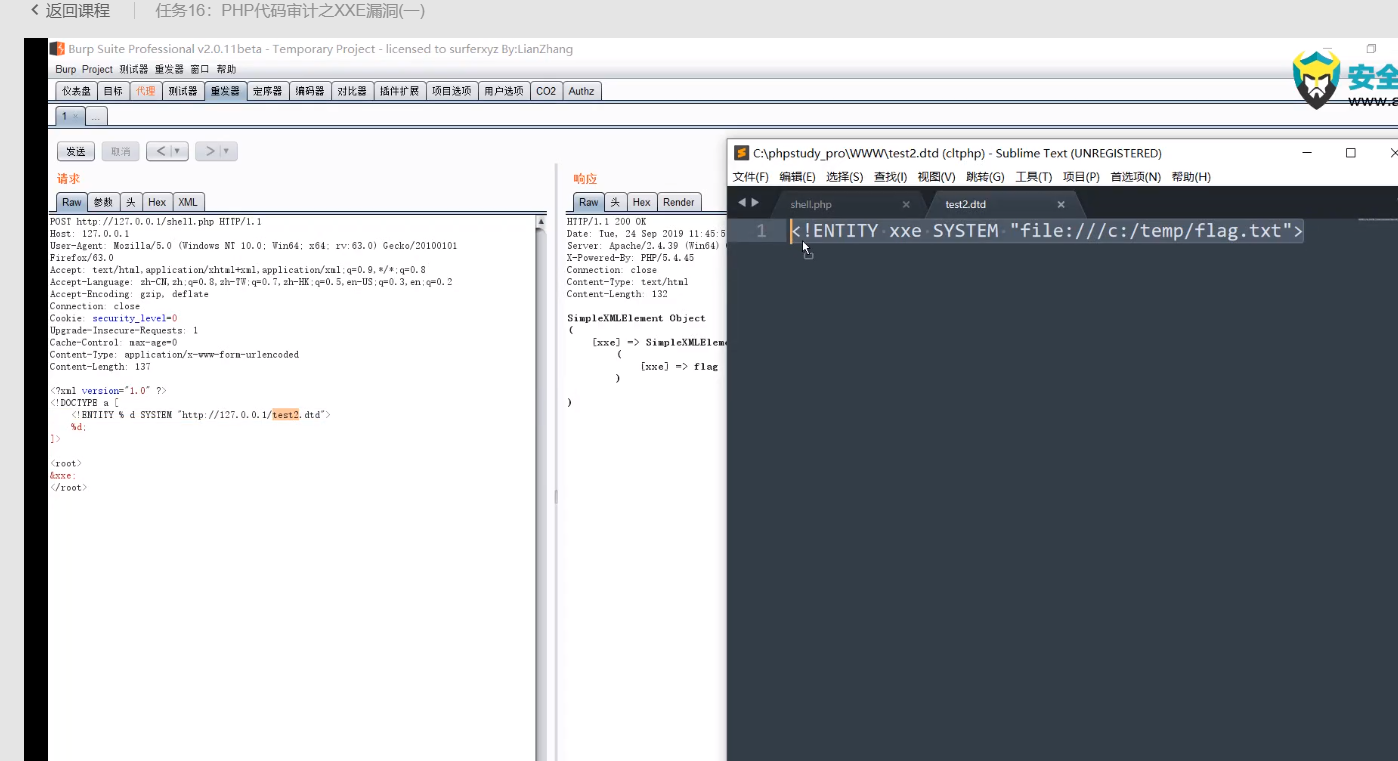This screenshot has height=761, width=1398.
Task: Click the POST request line in the editor
Action: click(155, 222)
